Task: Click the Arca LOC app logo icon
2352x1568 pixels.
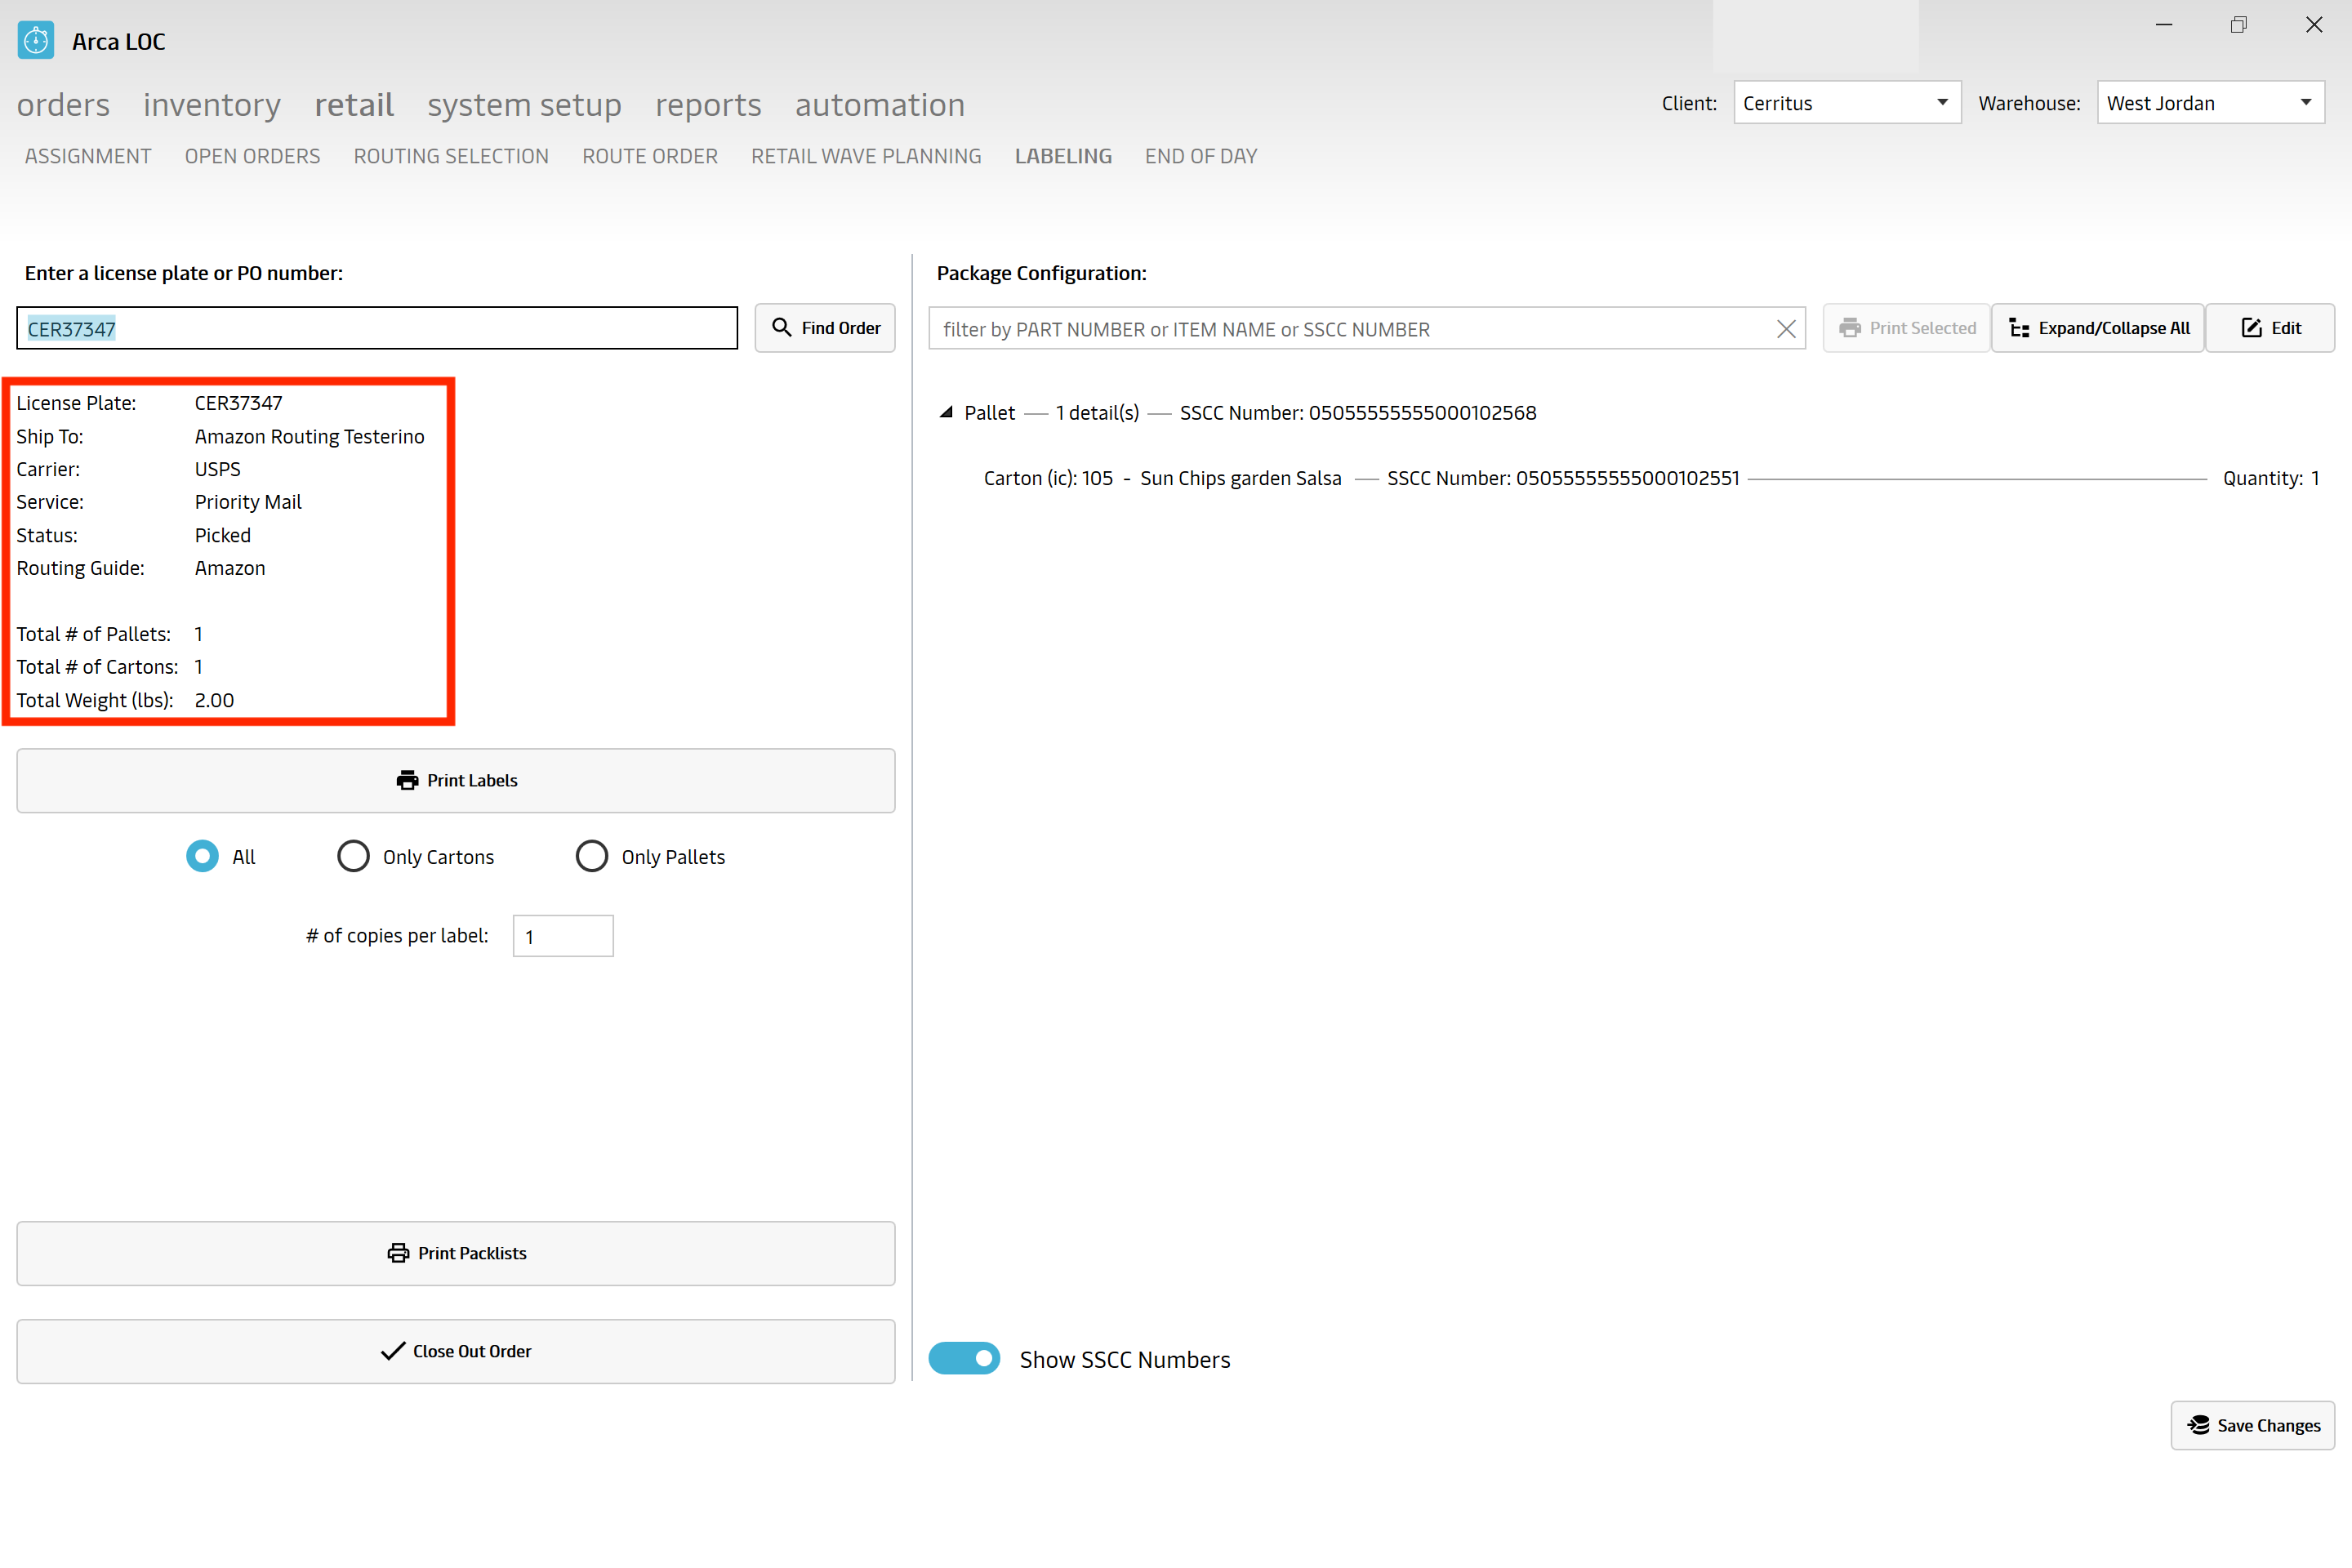Action: coord(36,41)
